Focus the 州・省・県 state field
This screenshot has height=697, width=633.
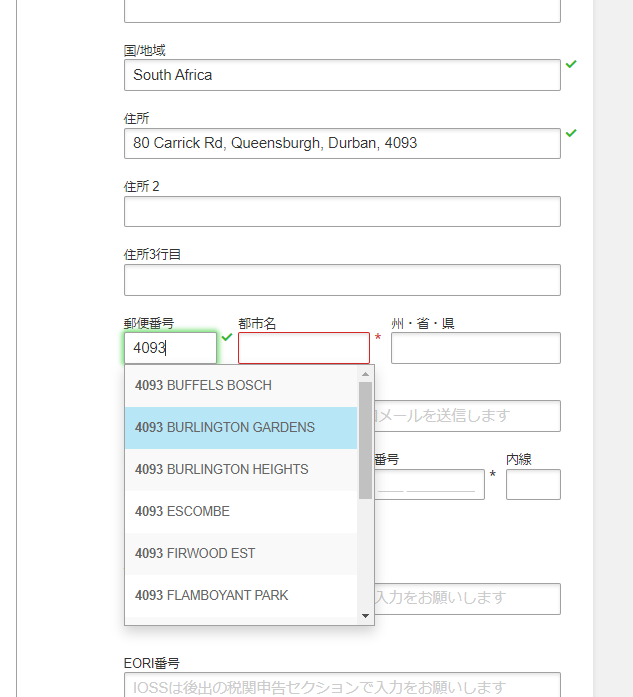476,348
